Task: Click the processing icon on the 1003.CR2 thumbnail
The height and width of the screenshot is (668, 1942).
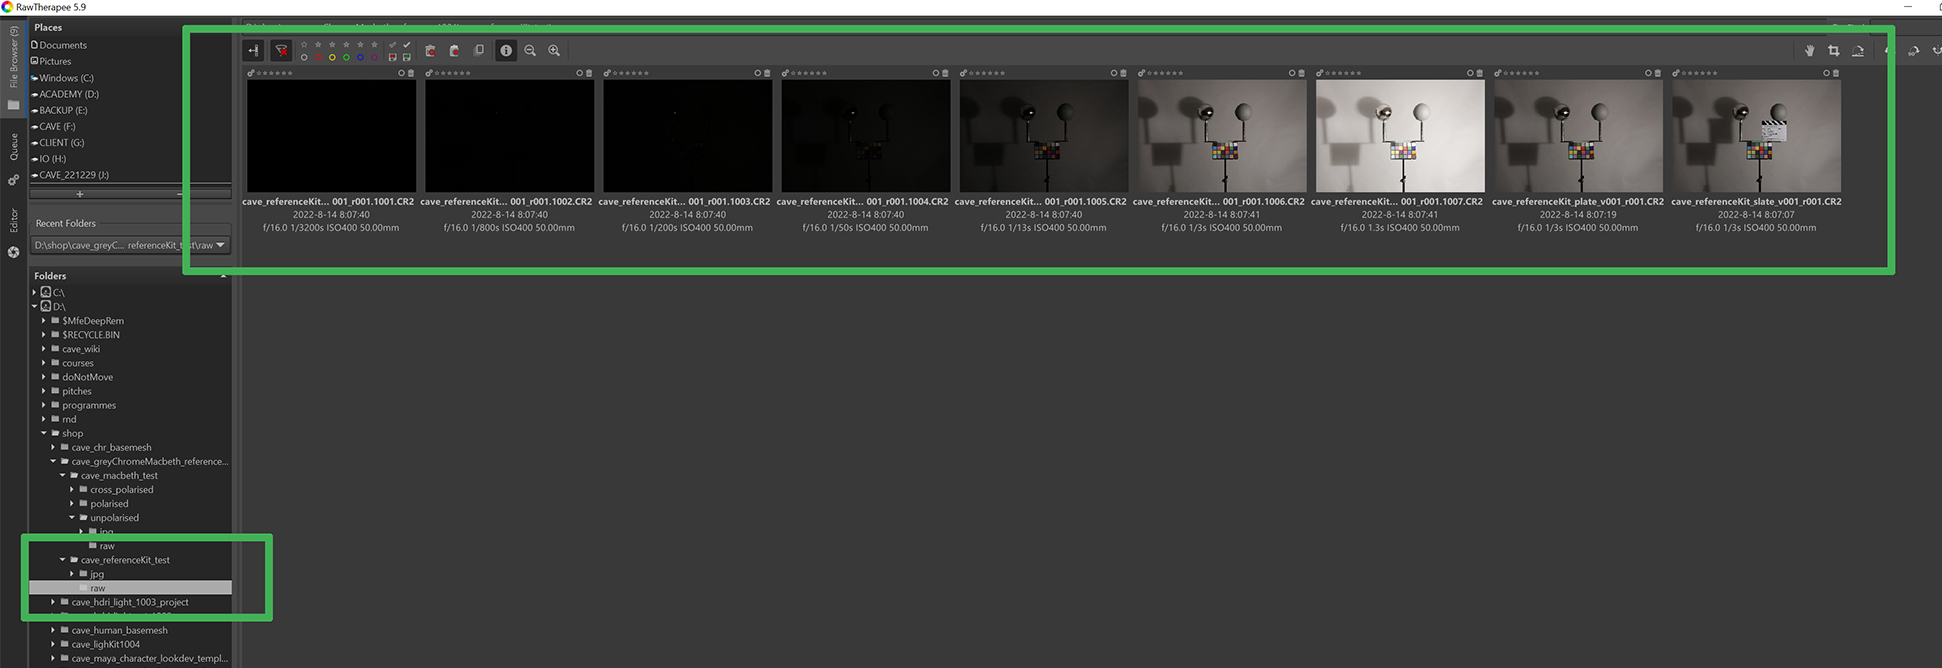Action: coord(607,73)
